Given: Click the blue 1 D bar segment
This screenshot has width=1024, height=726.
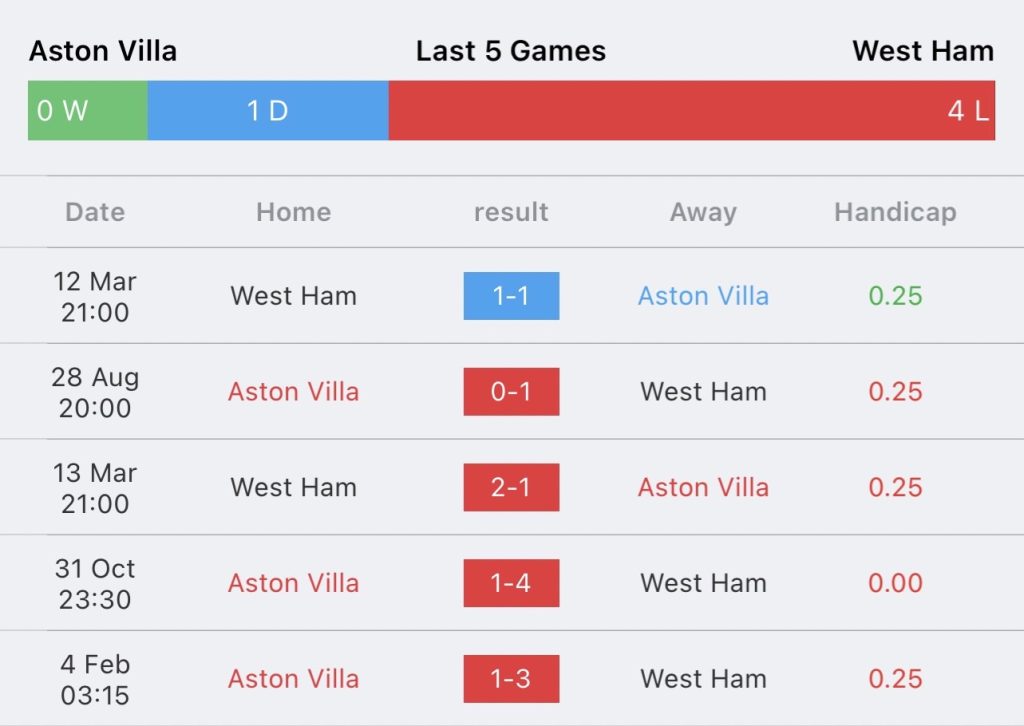Looking at the screenshot, I should [268, 110].
